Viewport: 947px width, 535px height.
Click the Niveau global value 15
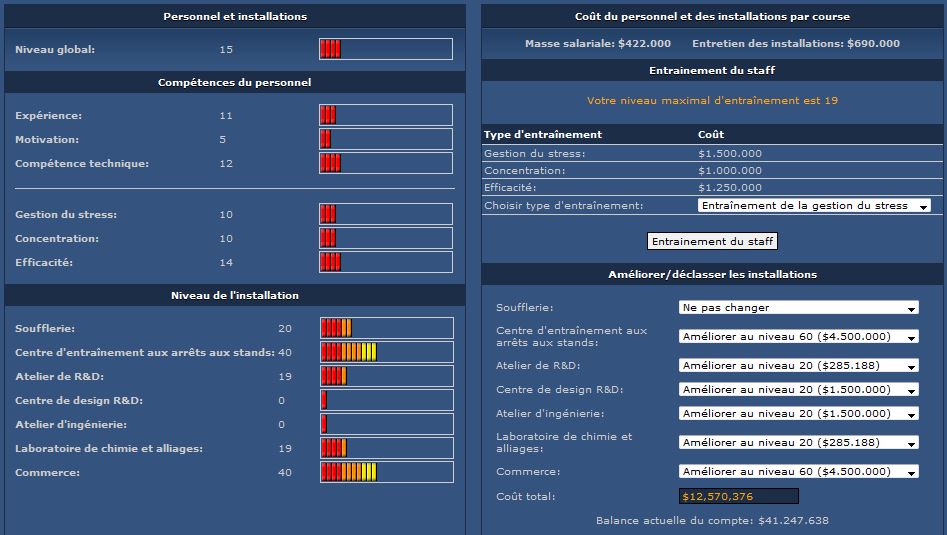226,50
